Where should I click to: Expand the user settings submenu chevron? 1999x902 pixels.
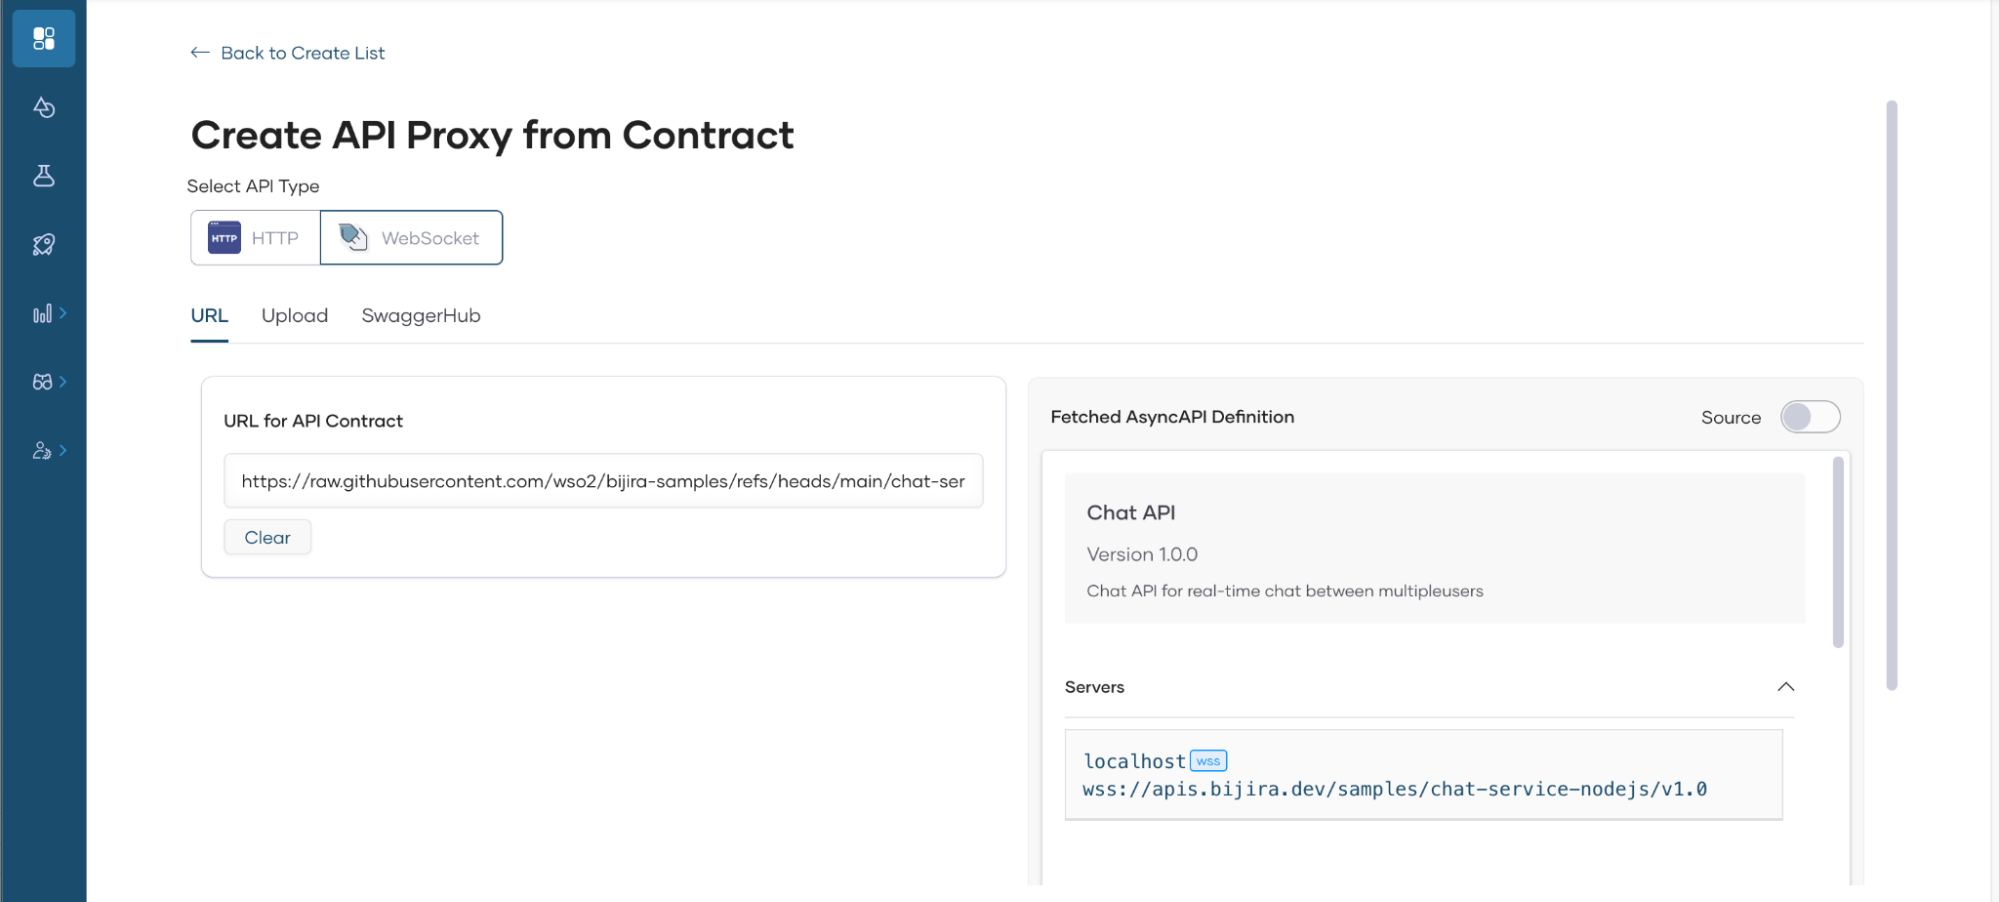64,450
